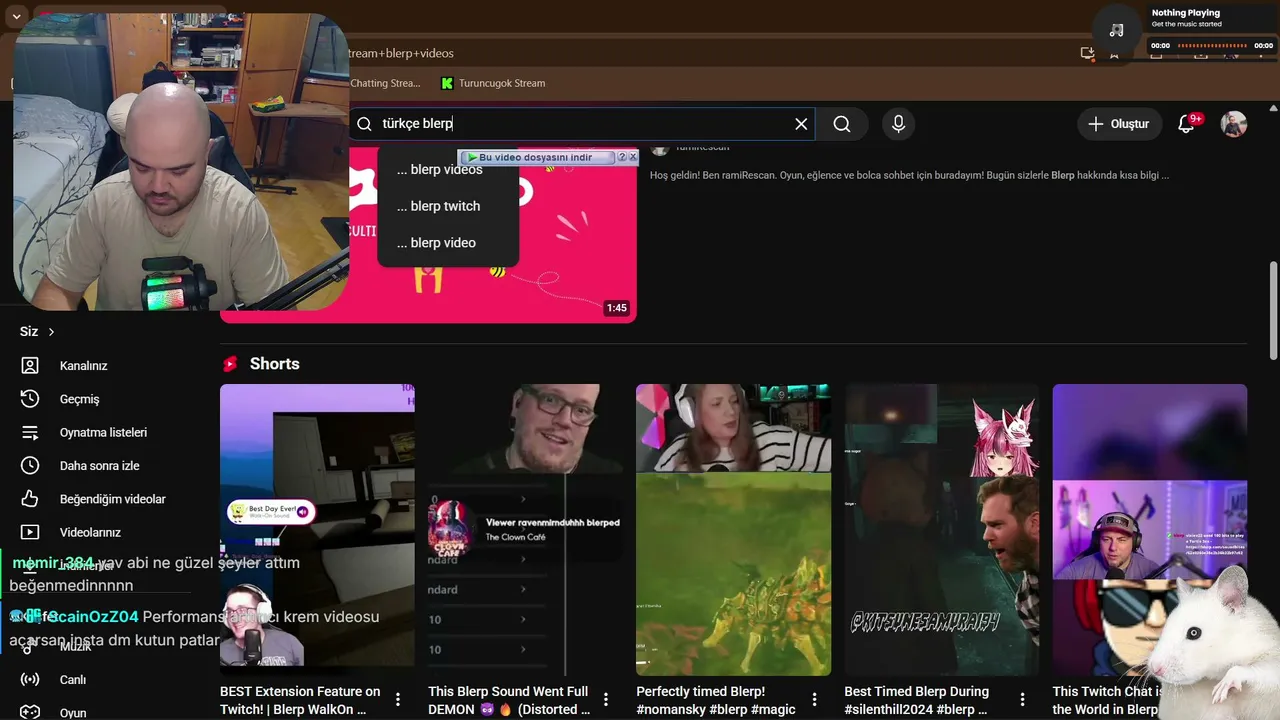
Task: Click the Beğendiğim videolar thumbs-up icon
Action: coord(30,499)
